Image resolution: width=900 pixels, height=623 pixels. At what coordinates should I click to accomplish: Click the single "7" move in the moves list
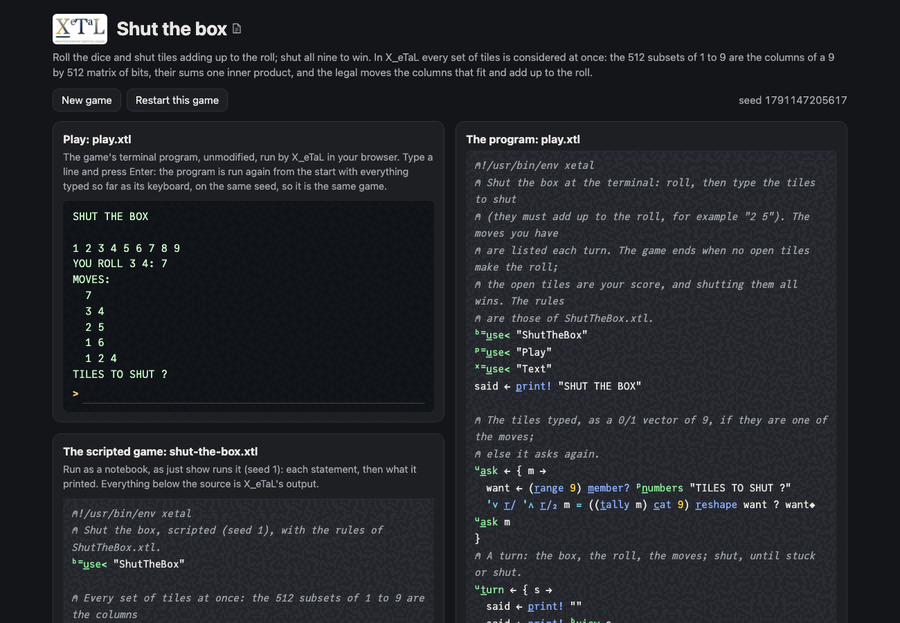(x=88, y=295)
